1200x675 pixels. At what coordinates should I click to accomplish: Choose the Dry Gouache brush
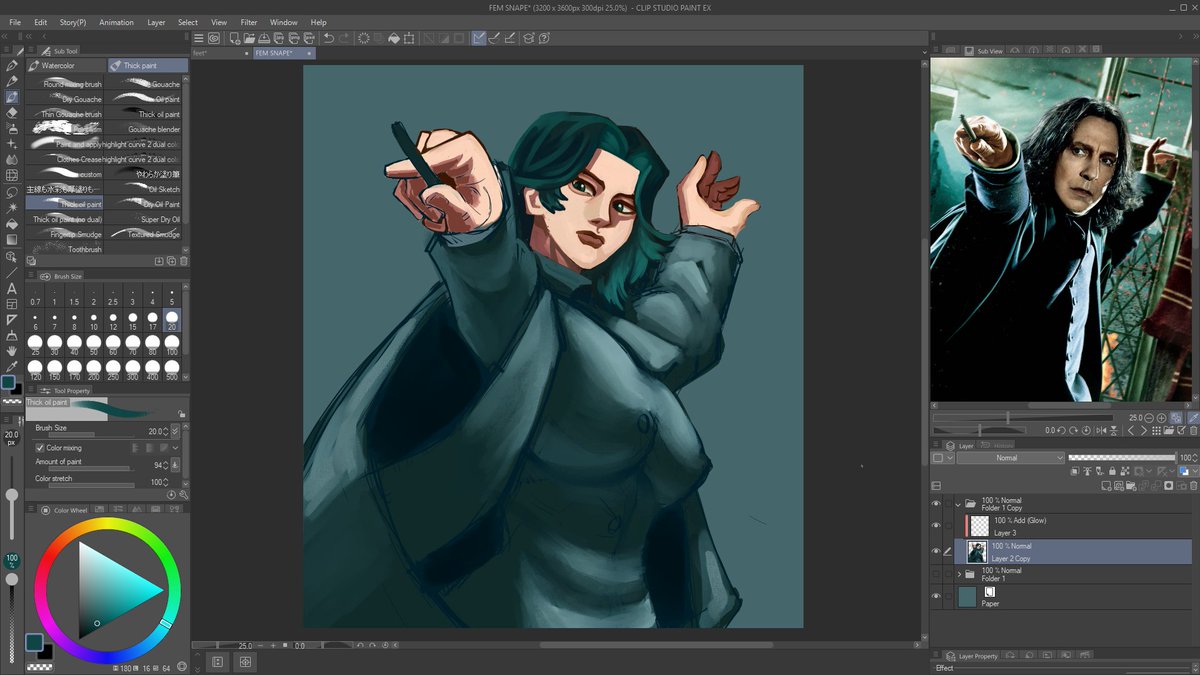coord(66,99)
